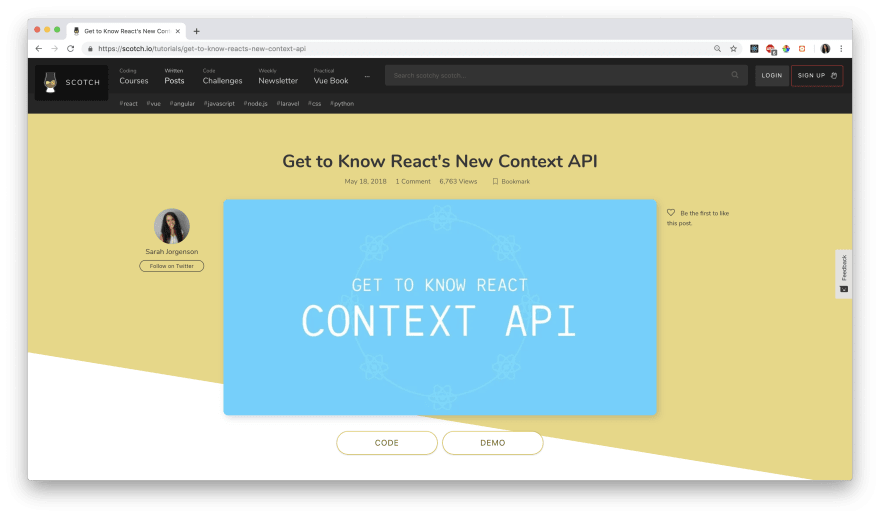Click the '1 Comment' link
The width and height of the screenshot is (880, 517).
(x=413, y=181)
